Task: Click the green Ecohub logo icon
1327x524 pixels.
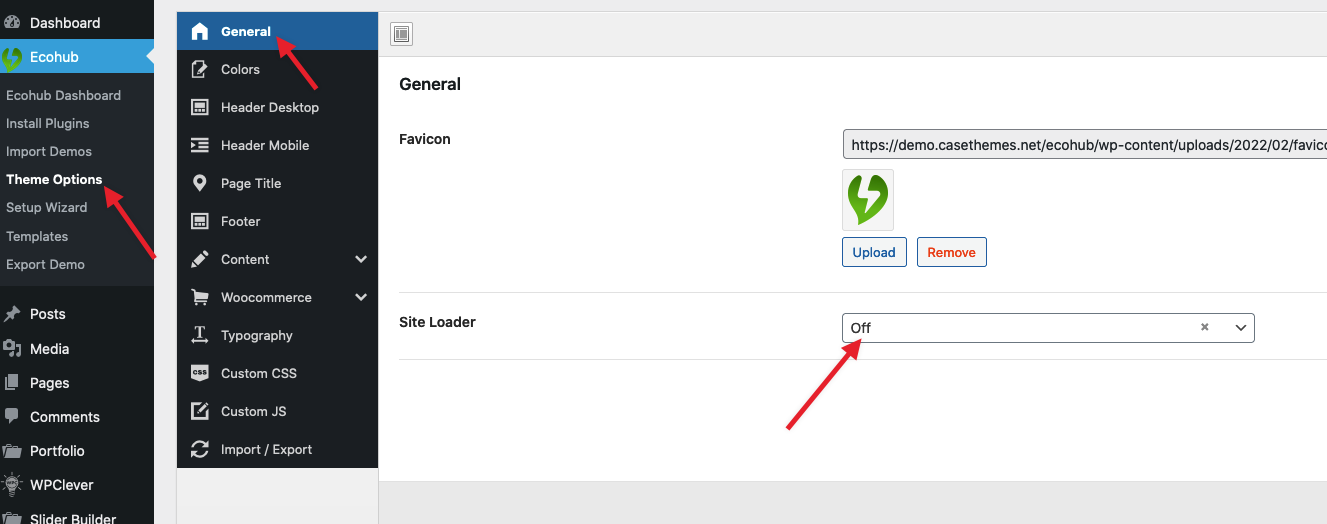Action: [x=12, y=58]
